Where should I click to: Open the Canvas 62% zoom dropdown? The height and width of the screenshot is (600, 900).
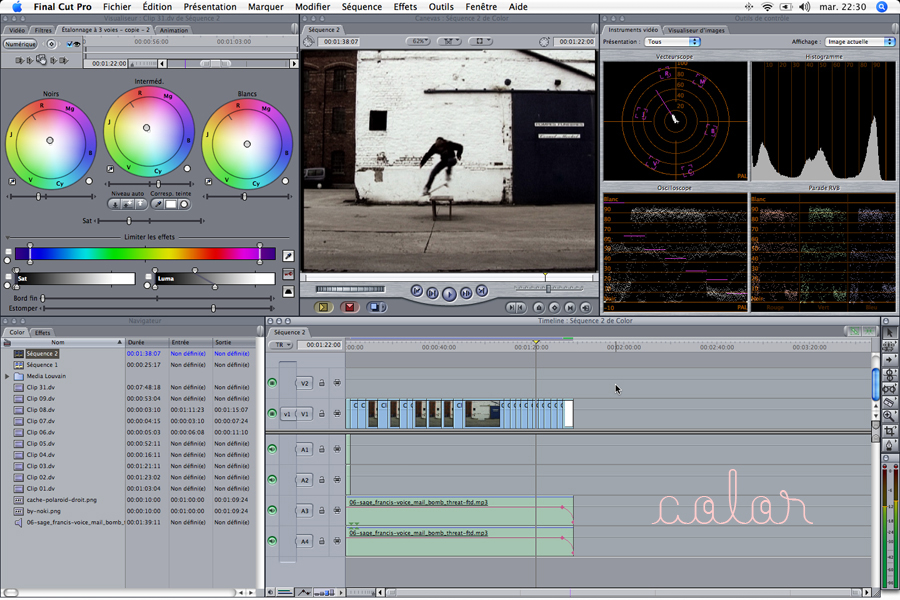[x=418, y=41]
